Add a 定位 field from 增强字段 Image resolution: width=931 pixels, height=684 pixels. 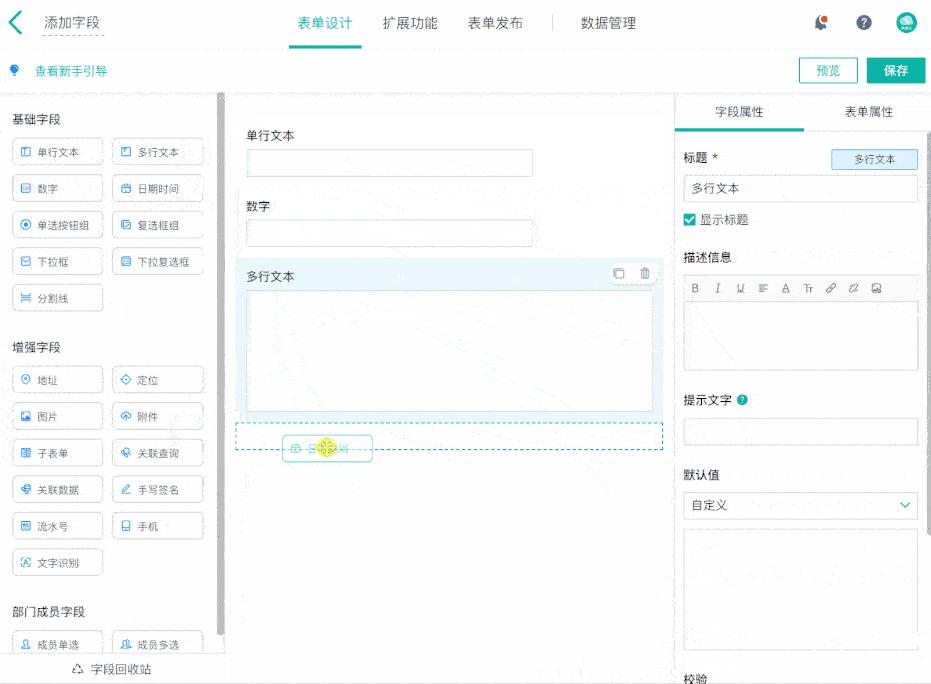click(157, 379)
